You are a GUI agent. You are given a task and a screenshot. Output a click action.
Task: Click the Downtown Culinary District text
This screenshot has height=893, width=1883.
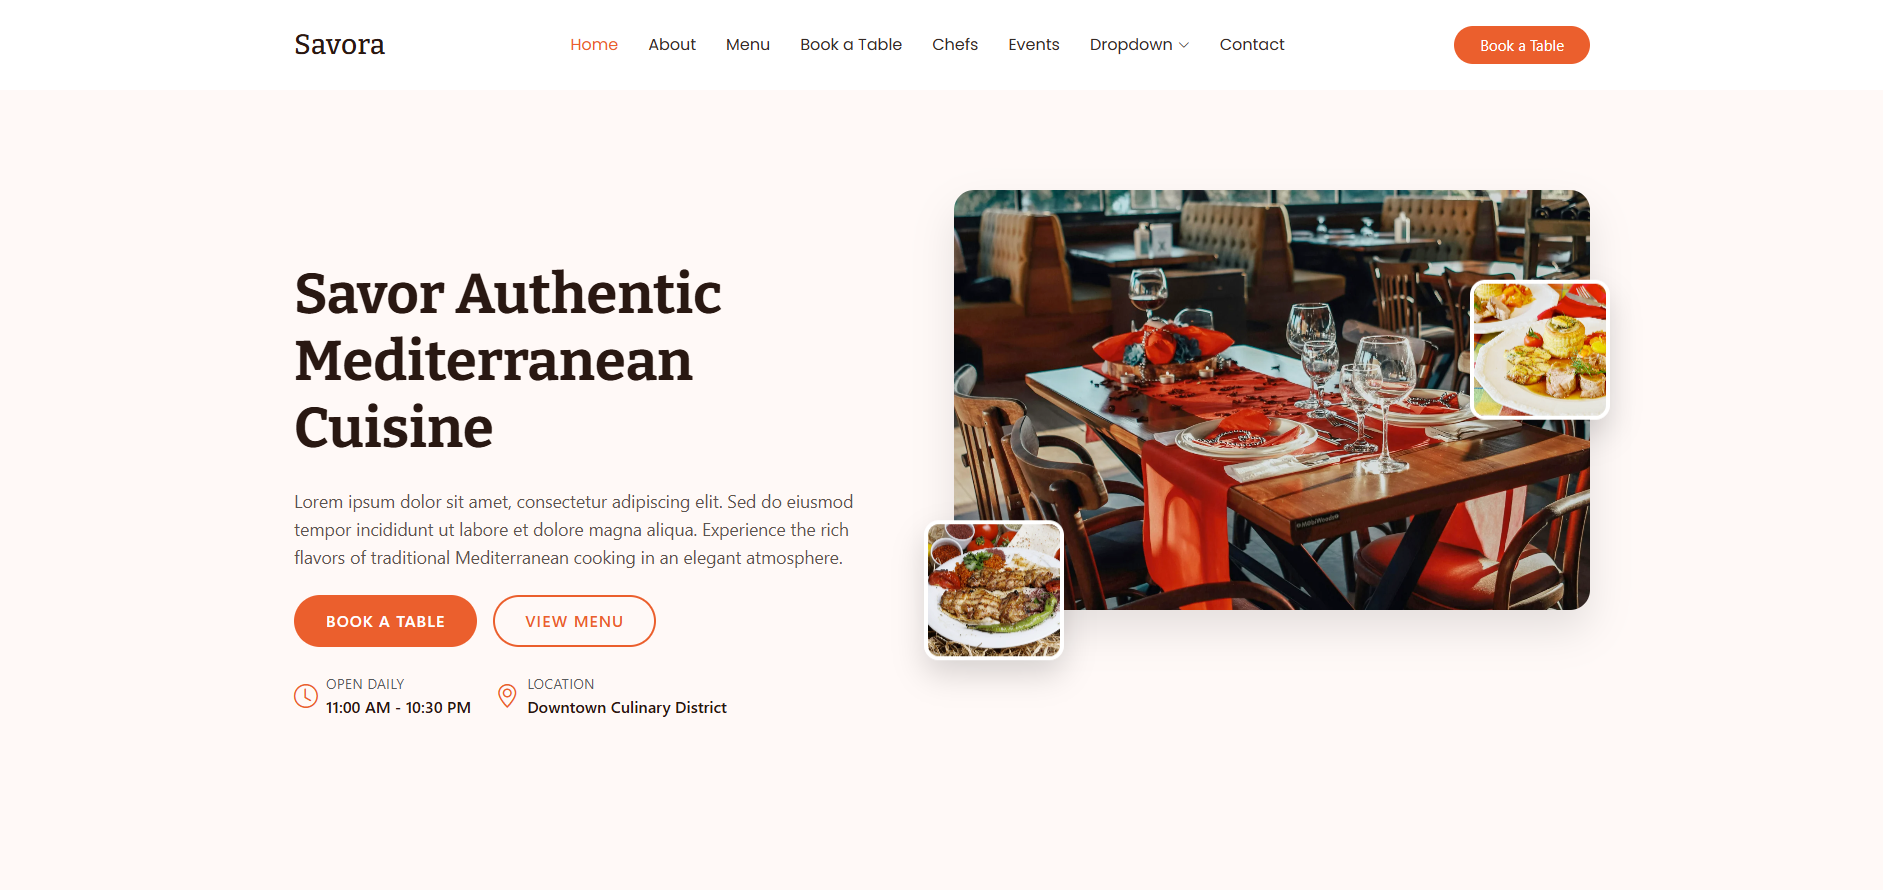[x=627, y=707]
